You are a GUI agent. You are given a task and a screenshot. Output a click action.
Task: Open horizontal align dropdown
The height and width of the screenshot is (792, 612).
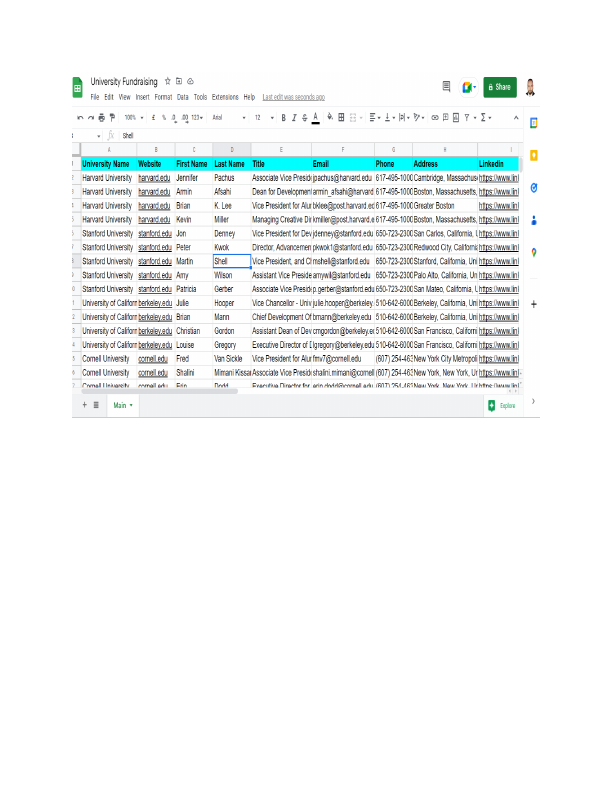pyautogui.click(x=375, y=118)
